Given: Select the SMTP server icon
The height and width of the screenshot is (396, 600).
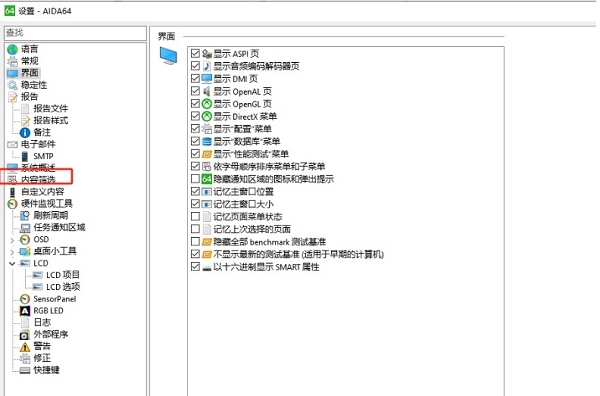Looking at the screenshot, I should tap(24, 156).
